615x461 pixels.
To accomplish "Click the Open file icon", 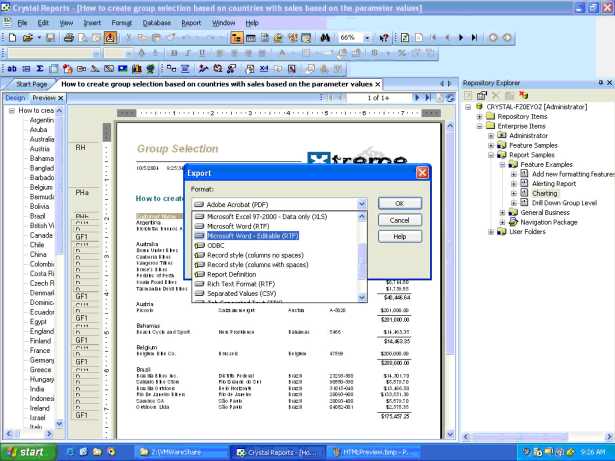I will tap(27, 38).
